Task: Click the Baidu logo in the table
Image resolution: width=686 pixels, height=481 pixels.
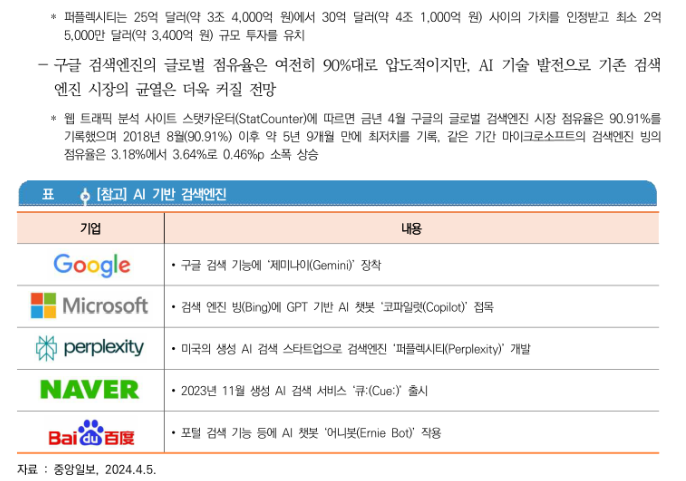Action: [x=91, y=432]
